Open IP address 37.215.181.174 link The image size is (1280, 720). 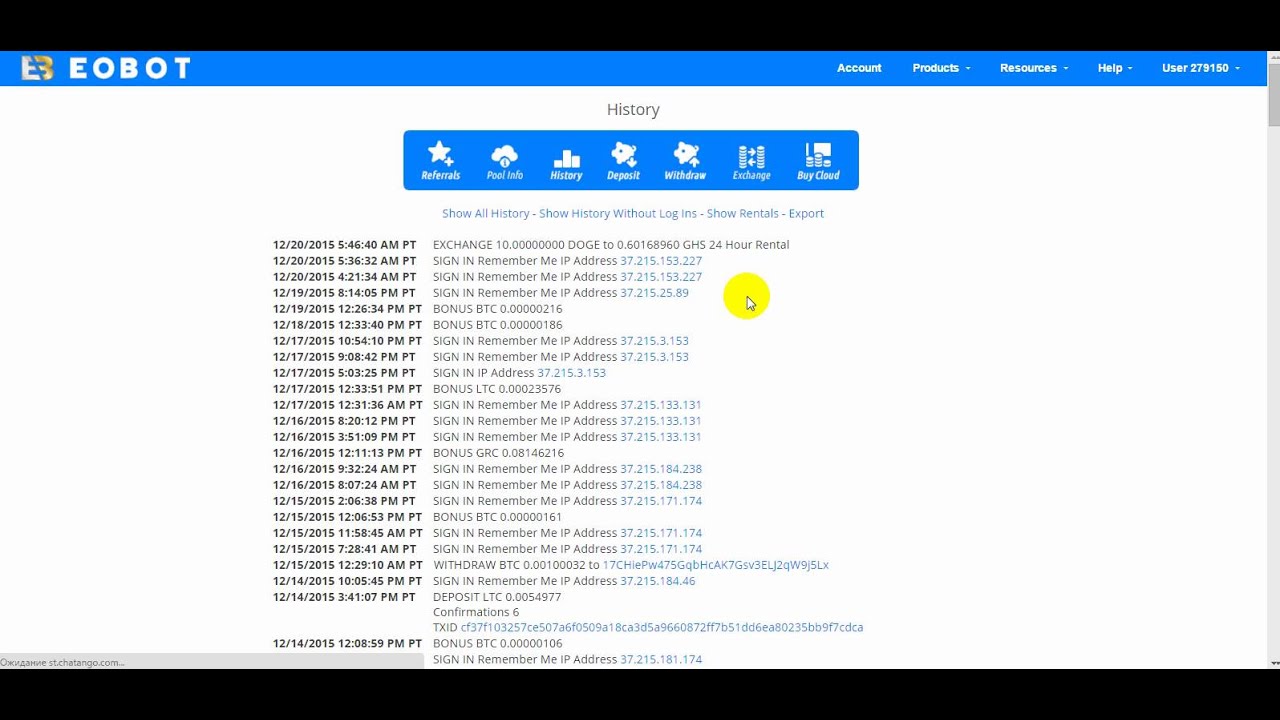coord(661,660)
